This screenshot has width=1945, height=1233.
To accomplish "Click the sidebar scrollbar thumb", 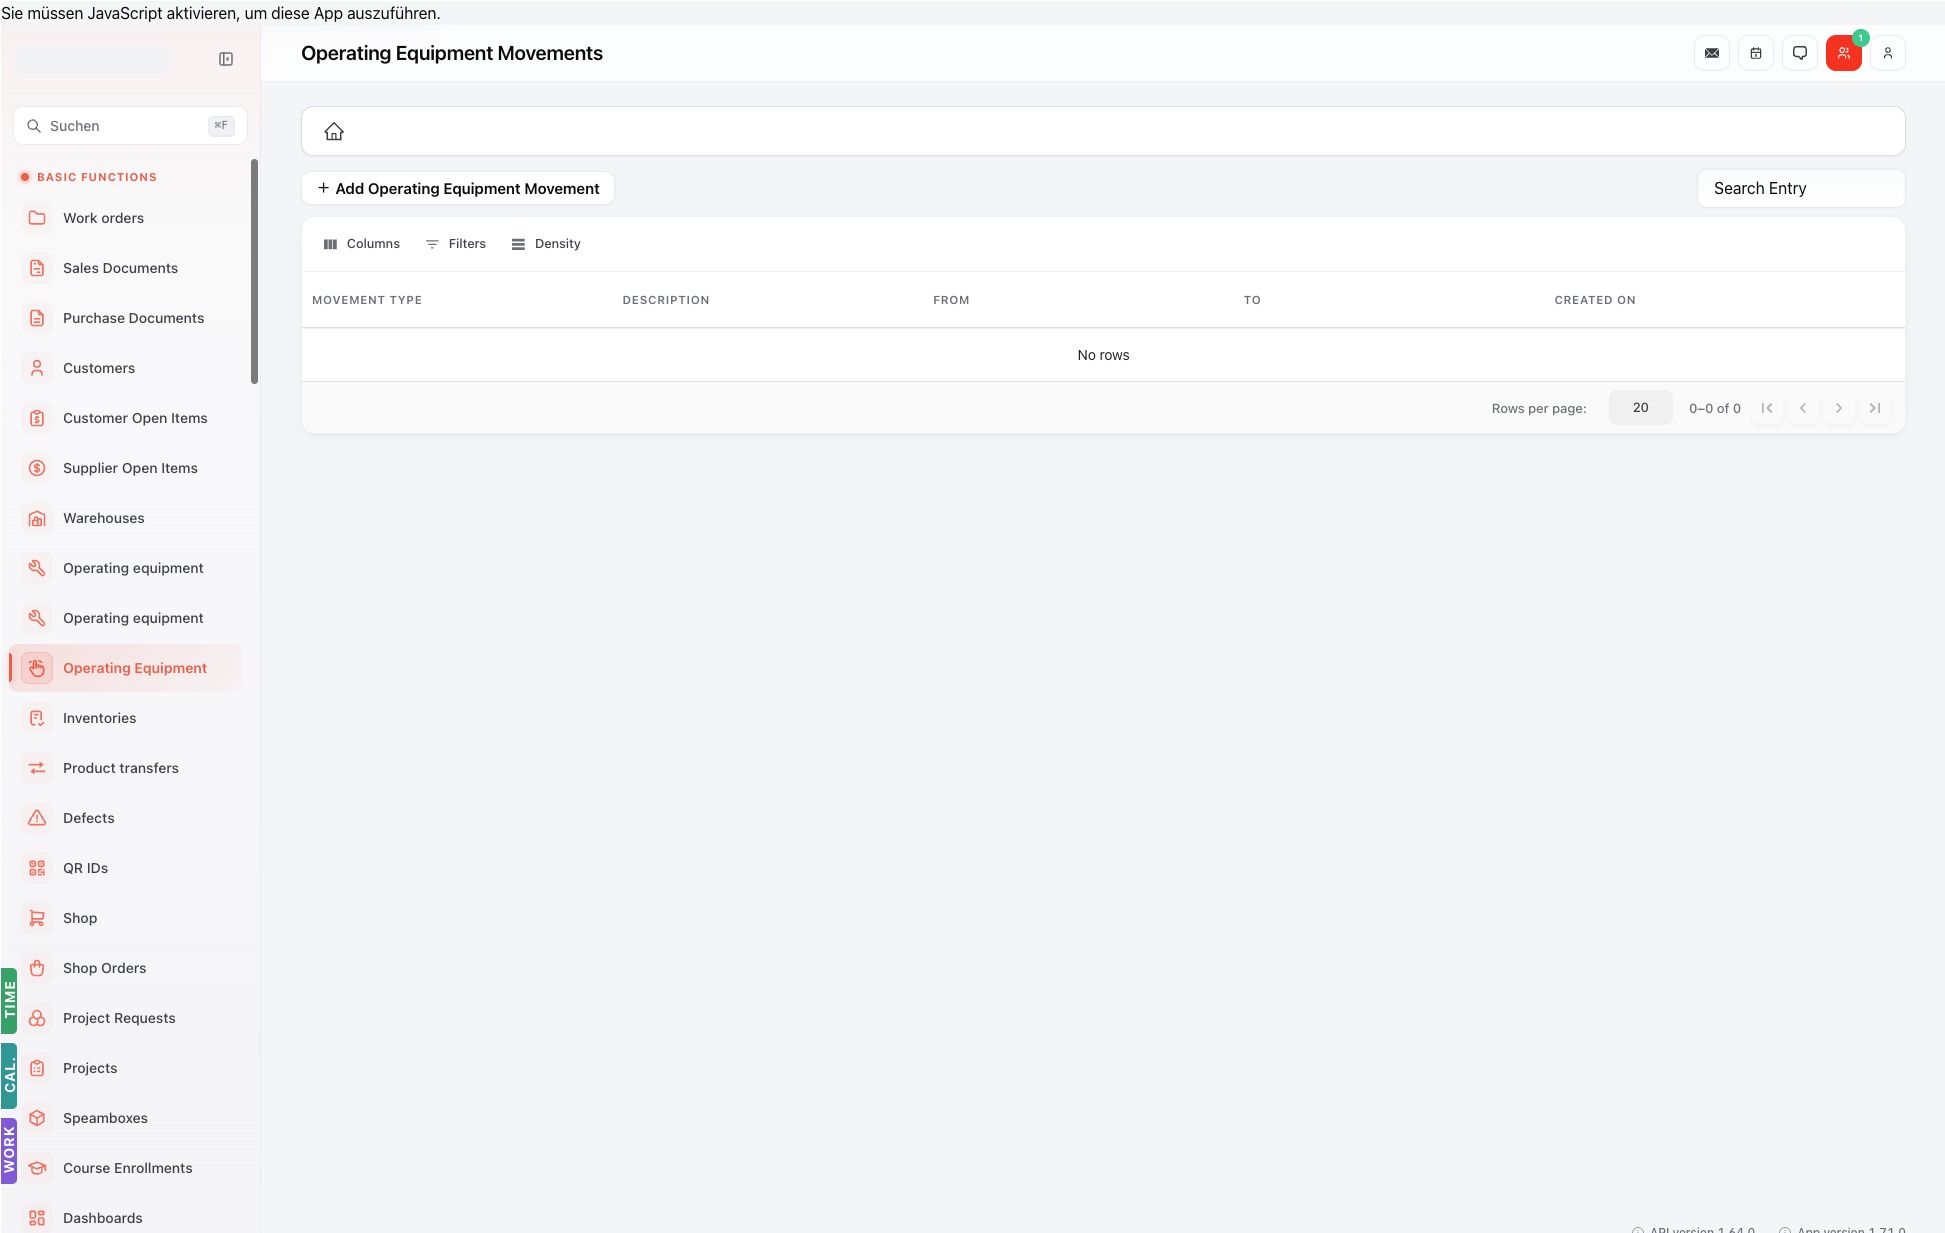I will pos(254,271).
